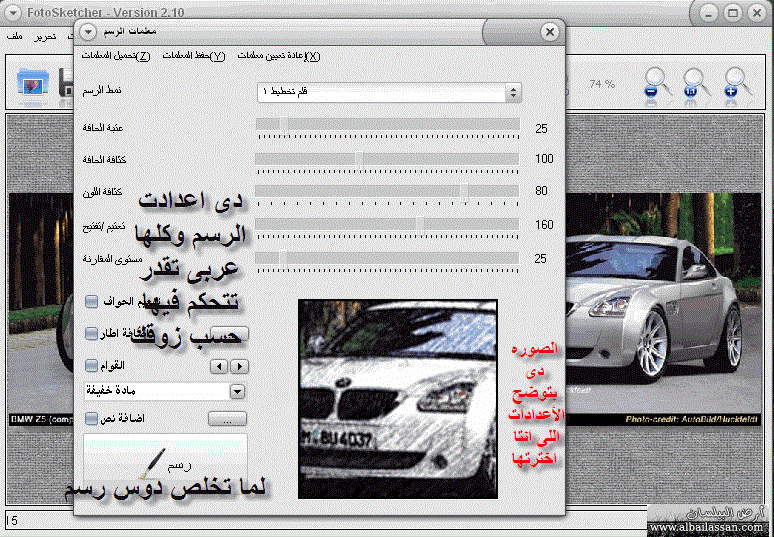Click the reset parameters menu (X)
The width and height of the screenshot is (774, 537).
[280, 56]
